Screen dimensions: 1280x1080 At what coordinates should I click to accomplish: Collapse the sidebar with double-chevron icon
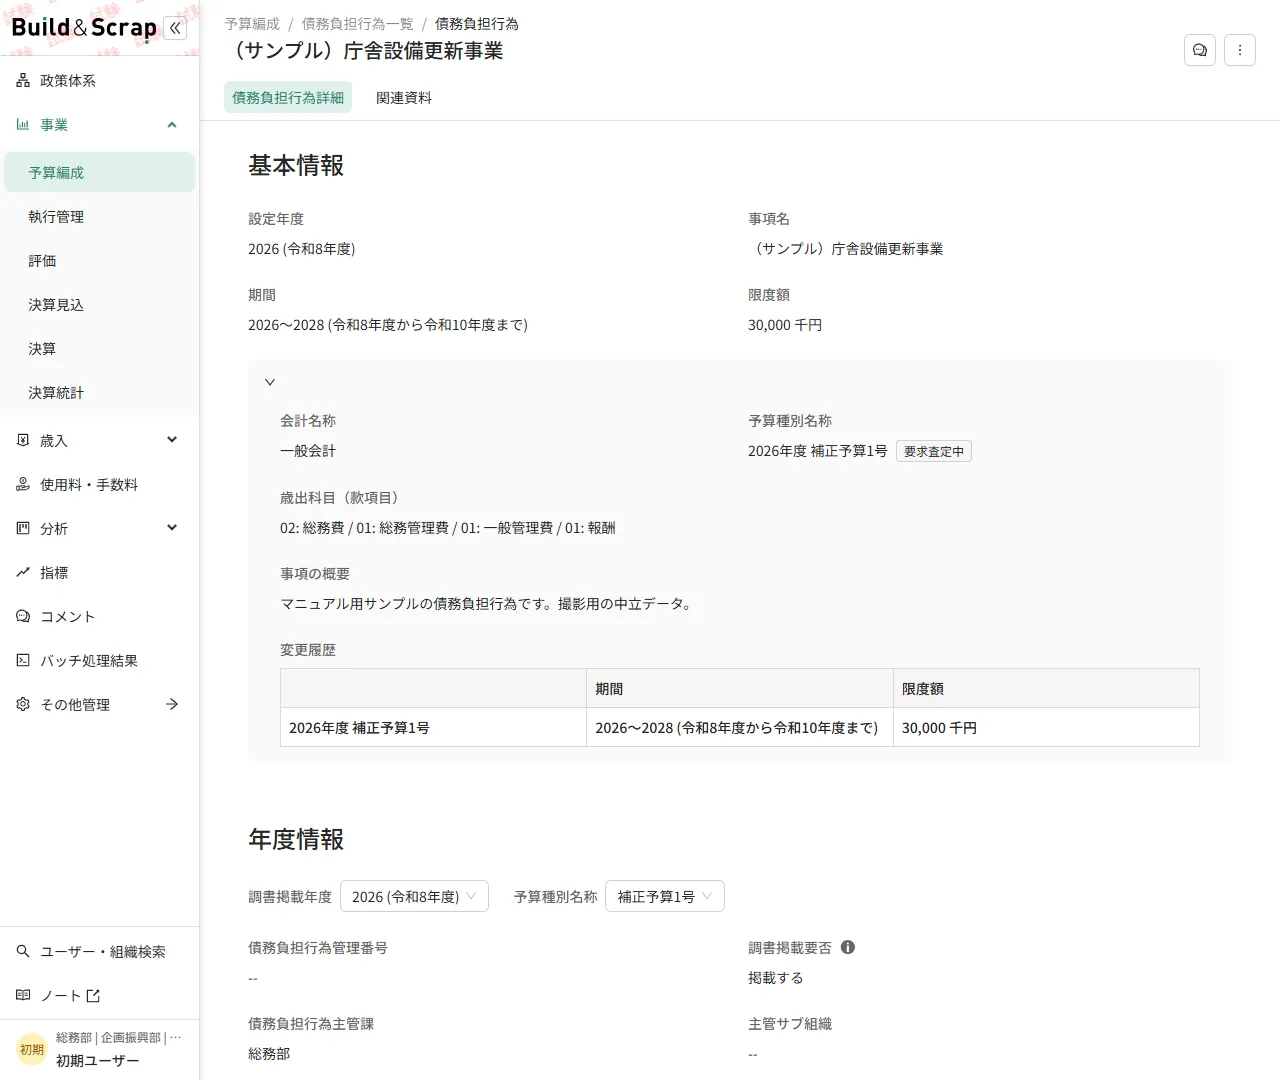pos(175,28)
